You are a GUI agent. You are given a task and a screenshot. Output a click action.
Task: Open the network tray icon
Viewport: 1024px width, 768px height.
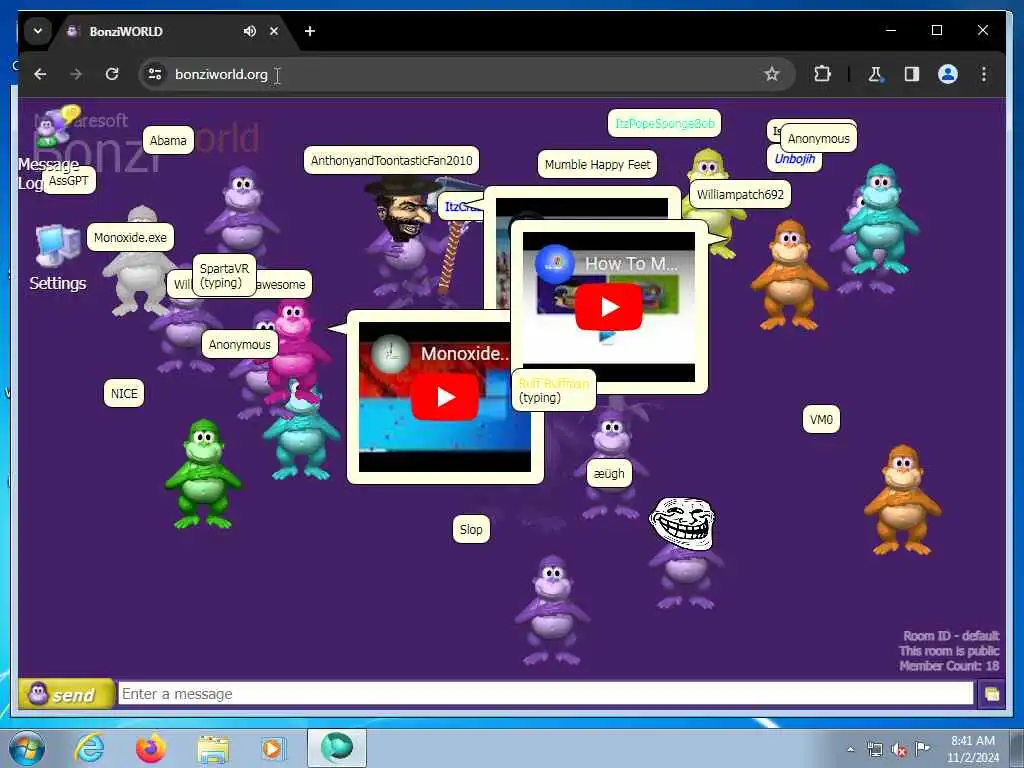pos(874,750)
